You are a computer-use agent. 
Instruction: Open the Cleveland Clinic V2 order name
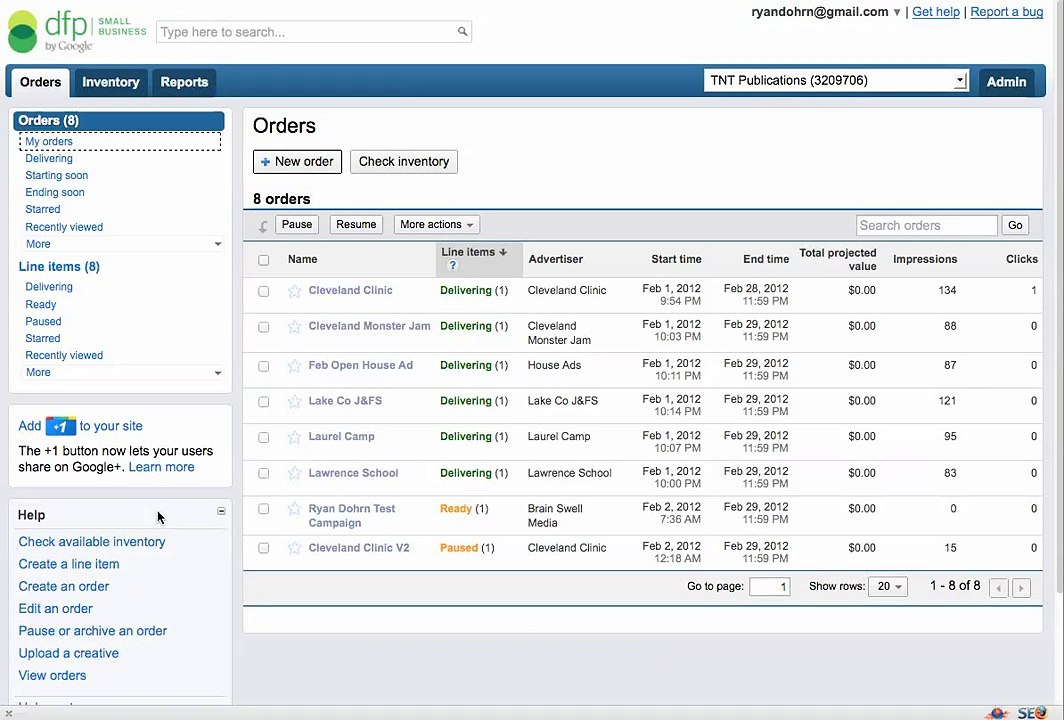(359, 548)
